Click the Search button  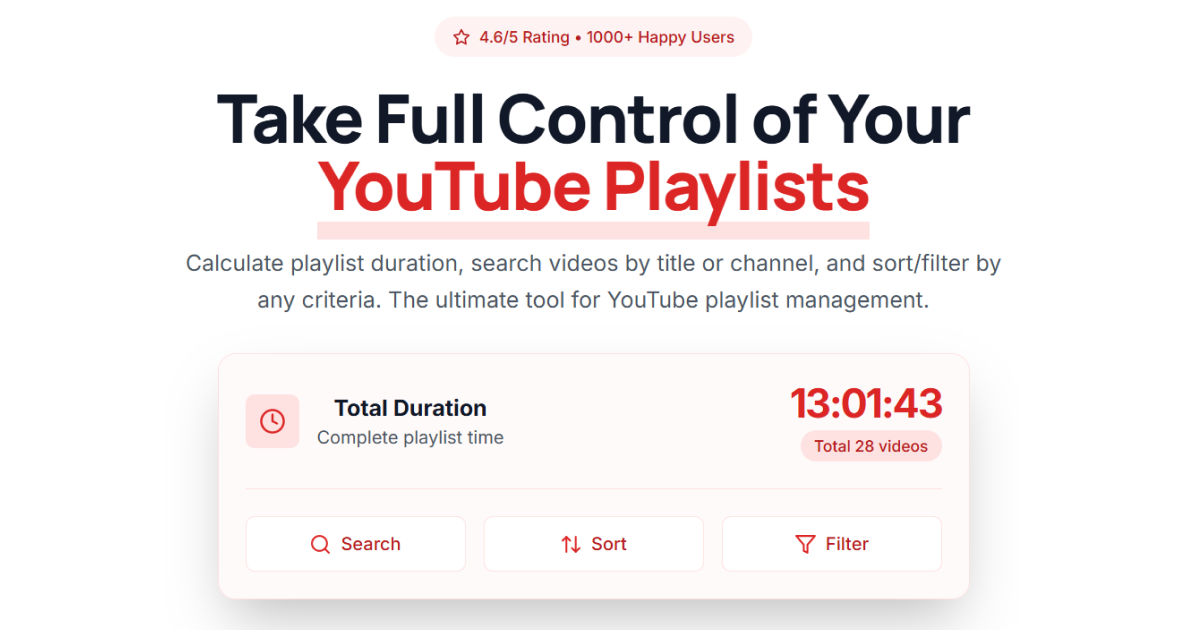click(355, 544)
